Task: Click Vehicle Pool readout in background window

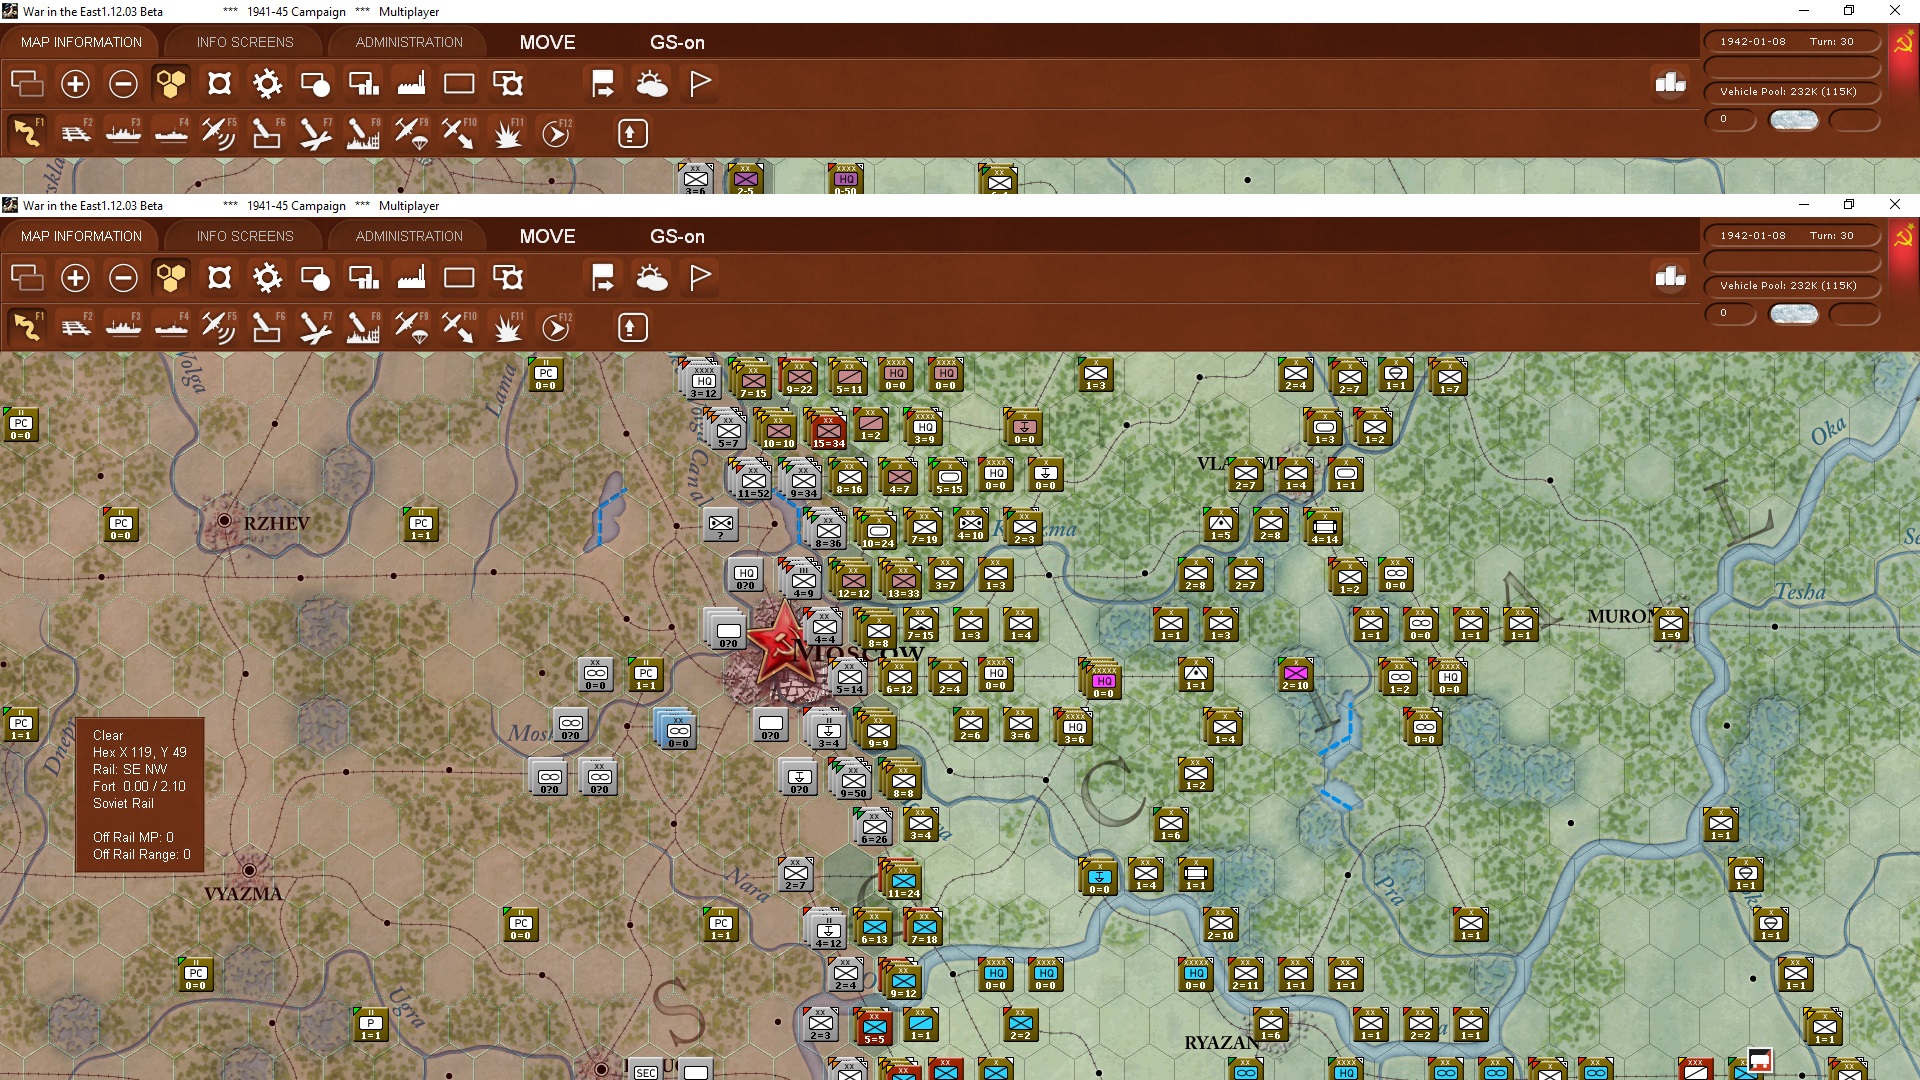Action: click(1791, 92)
